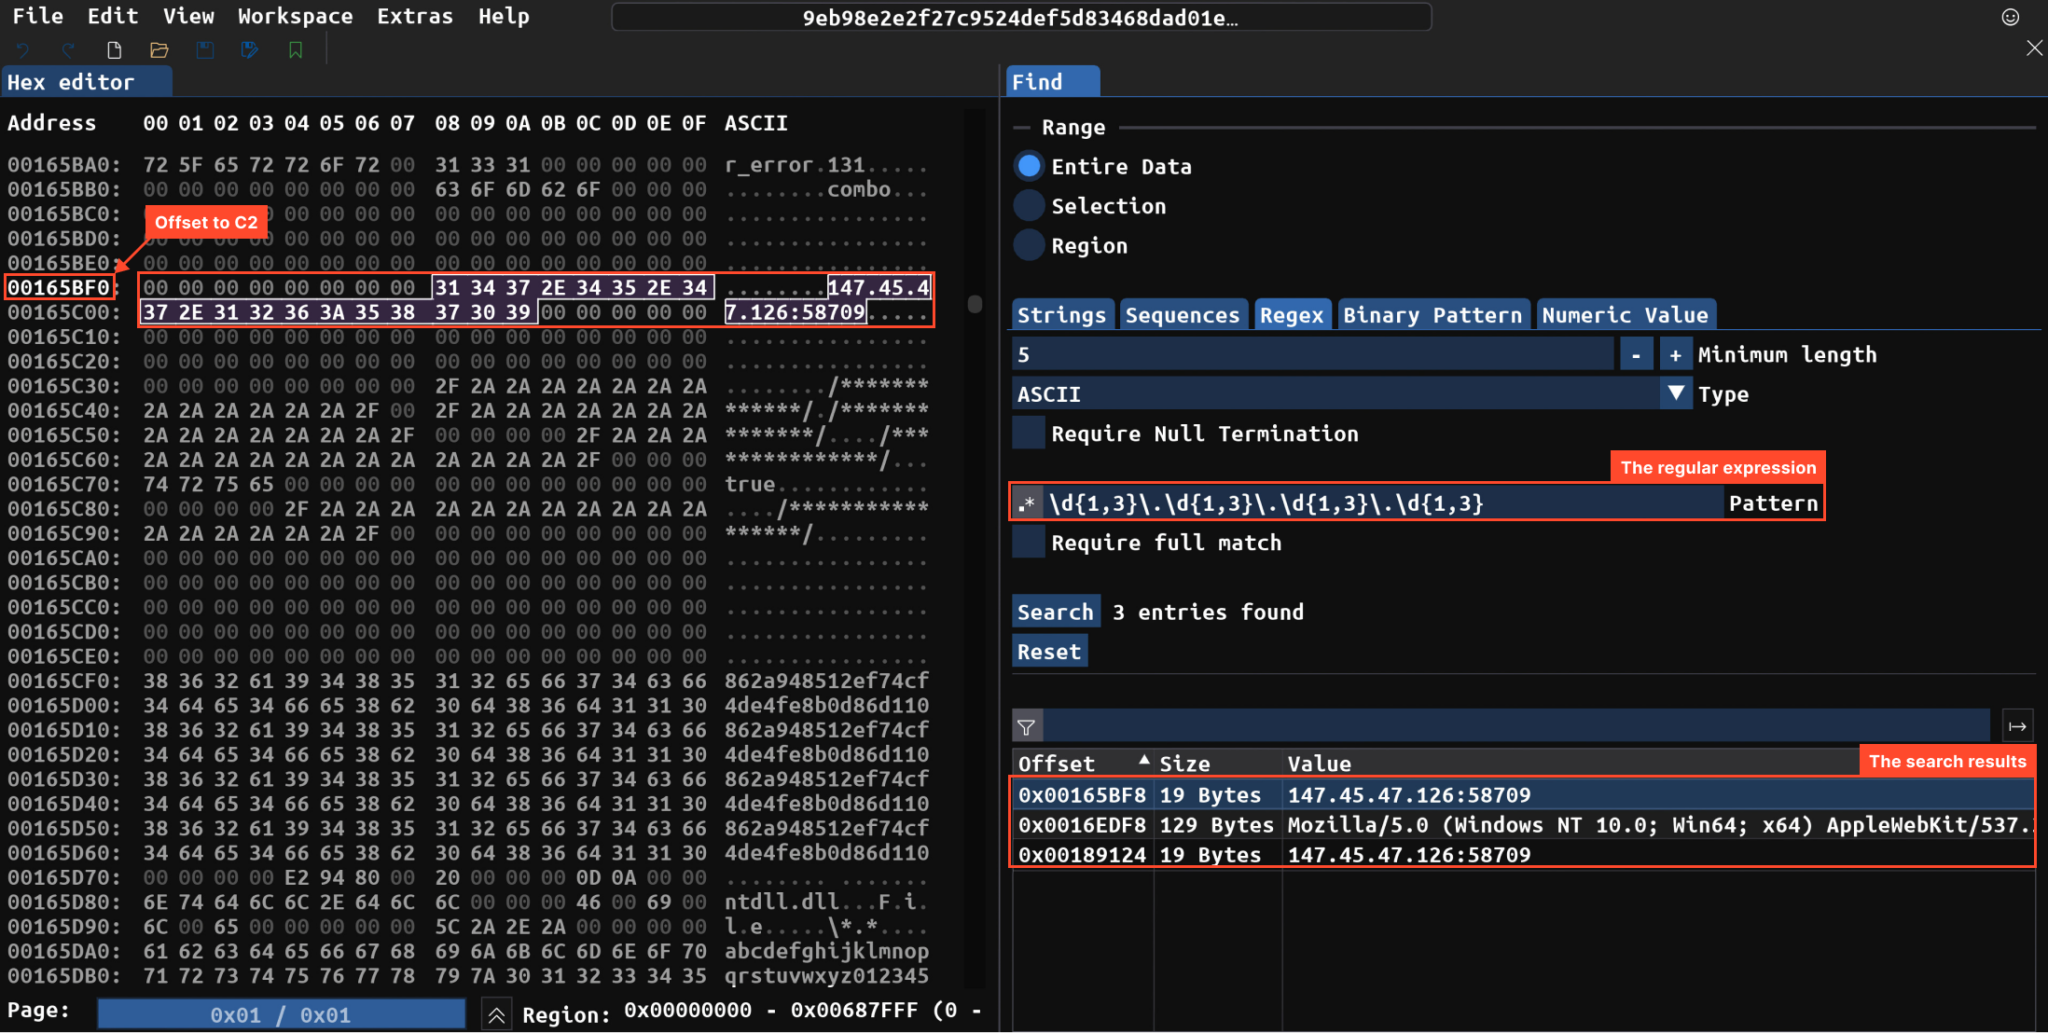Enable Require Null Termination checkbox
The height and width of the screenshot is (1033, 2048).
click(x=1029, y=433)
